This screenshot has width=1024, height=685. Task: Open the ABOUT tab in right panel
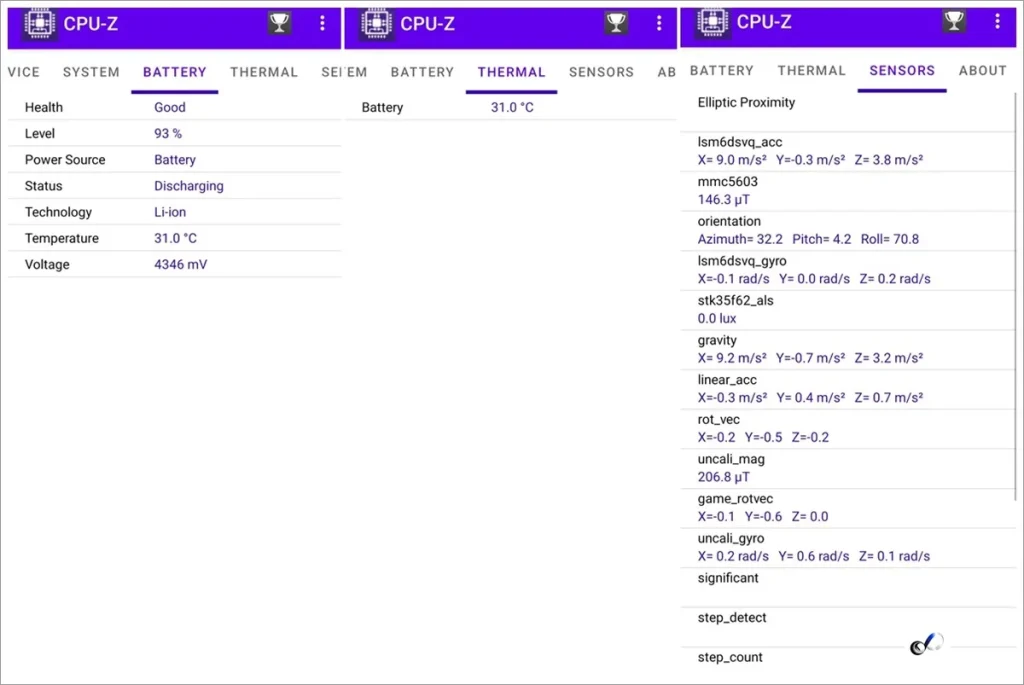tap(982, 71)
